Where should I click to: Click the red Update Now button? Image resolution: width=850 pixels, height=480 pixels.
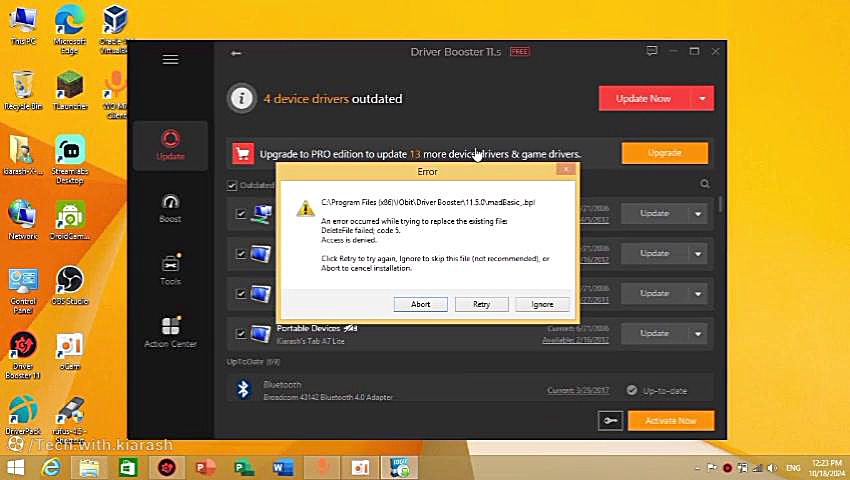point(645,99)
